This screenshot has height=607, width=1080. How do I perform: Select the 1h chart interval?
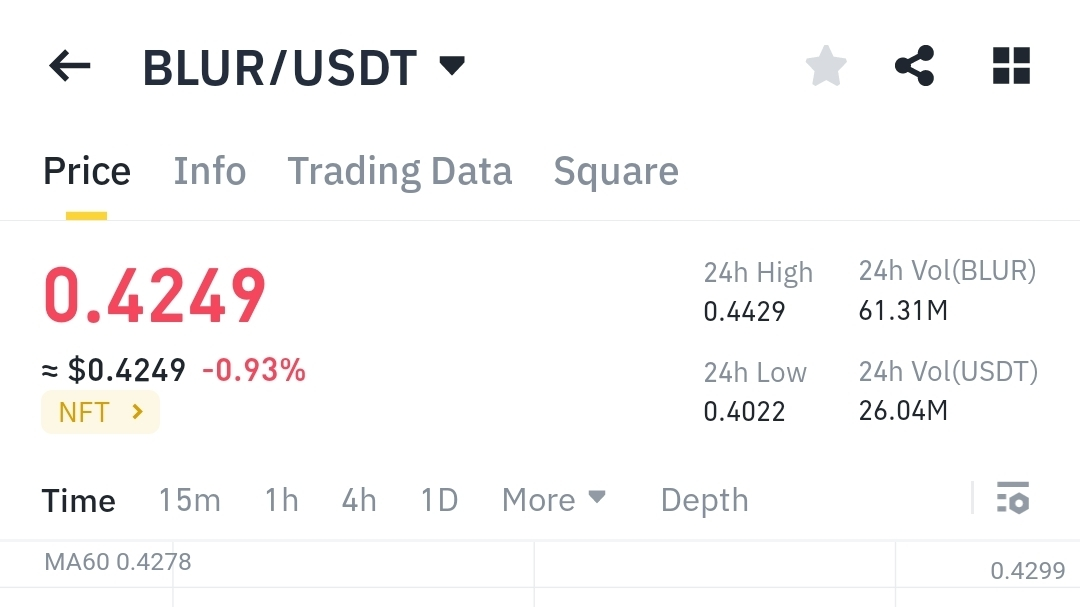click(282, 500)
